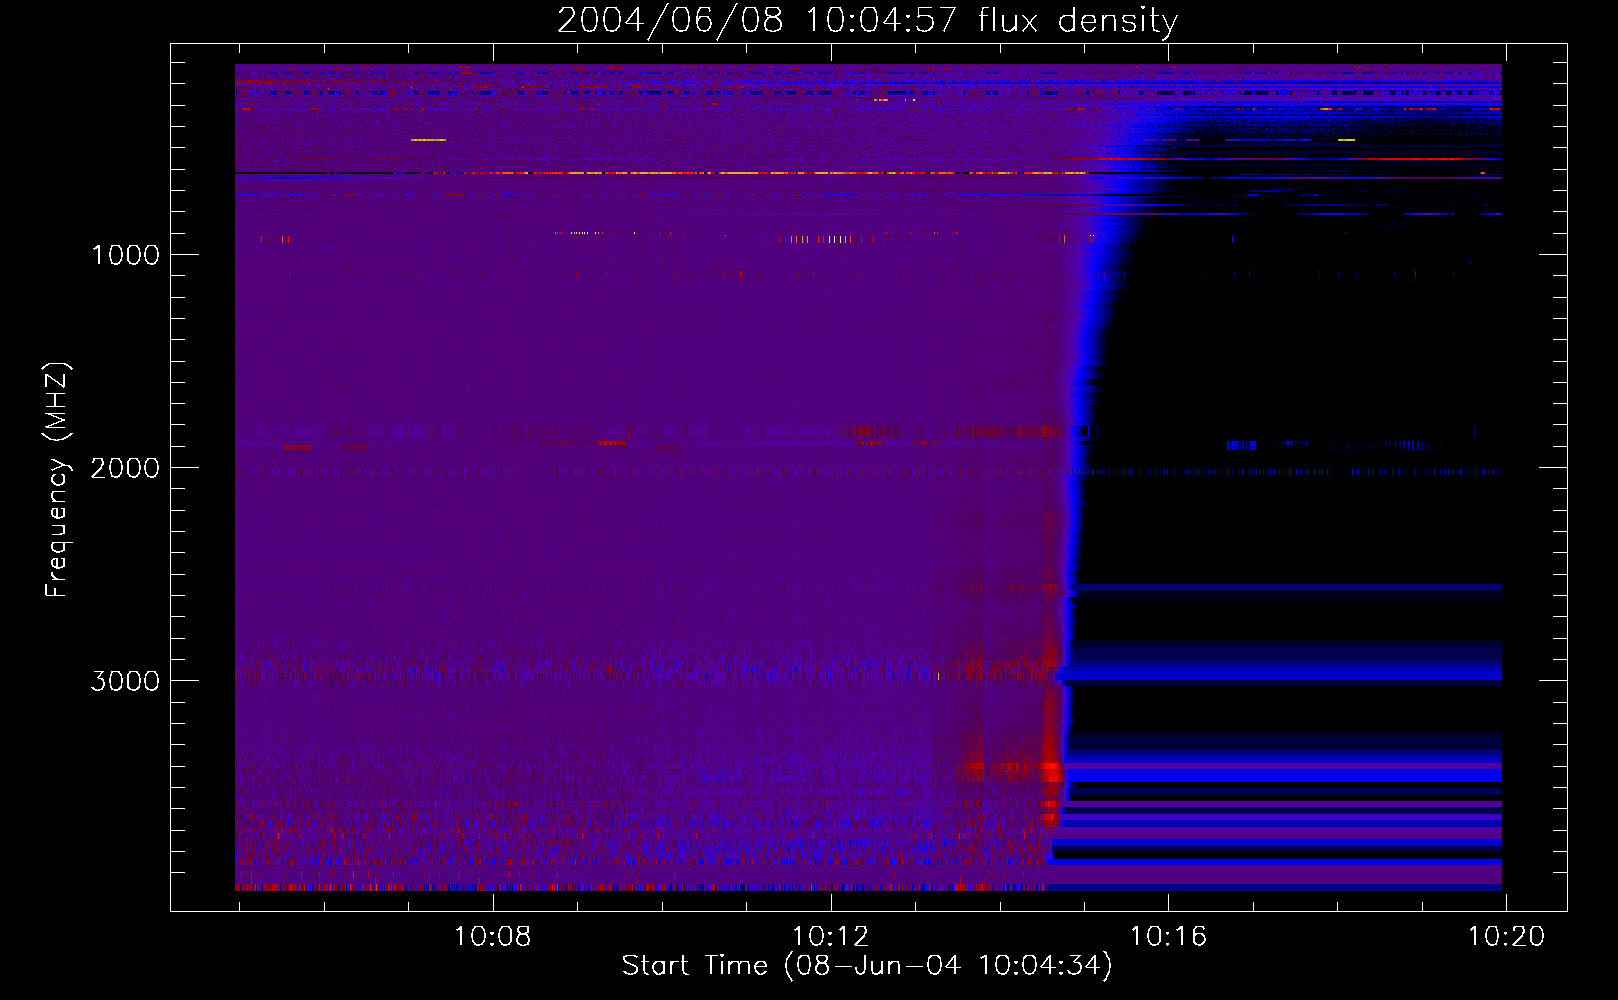The width and height of the screenshot is (1618, 1000).
Task: Click the "Frequency (MHZ)" y-axis label
Action: pos(58,480)
